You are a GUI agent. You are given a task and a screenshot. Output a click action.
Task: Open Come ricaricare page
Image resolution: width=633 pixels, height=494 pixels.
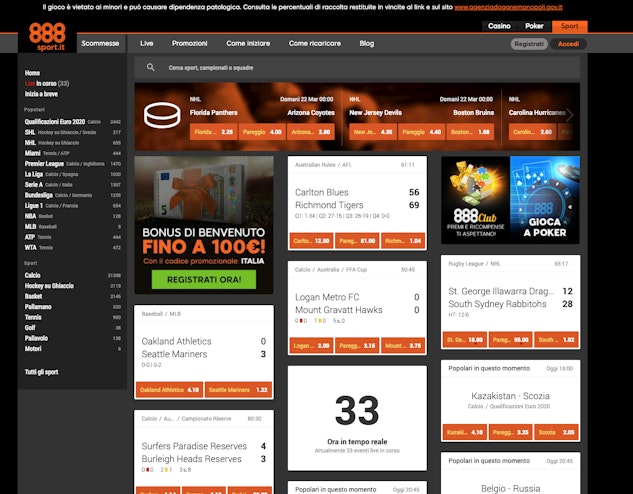tap(314, 43)
